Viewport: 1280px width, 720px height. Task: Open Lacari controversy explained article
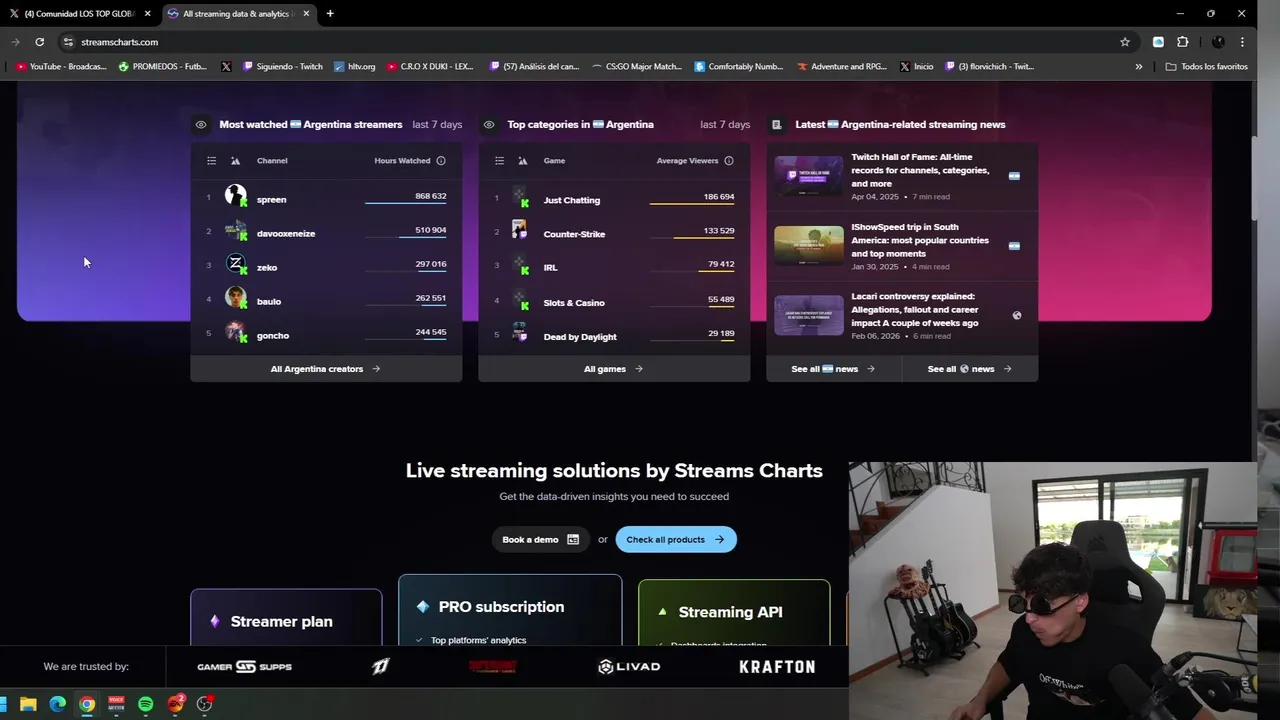pos(915,310)
